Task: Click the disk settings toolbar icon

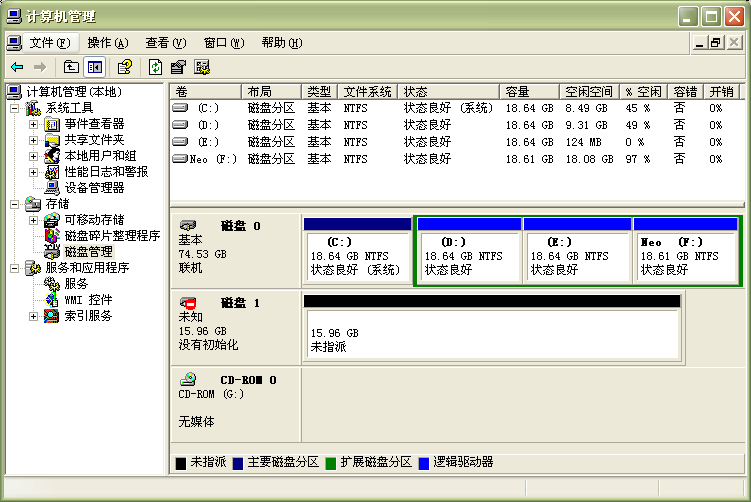Action: [202, 67]
